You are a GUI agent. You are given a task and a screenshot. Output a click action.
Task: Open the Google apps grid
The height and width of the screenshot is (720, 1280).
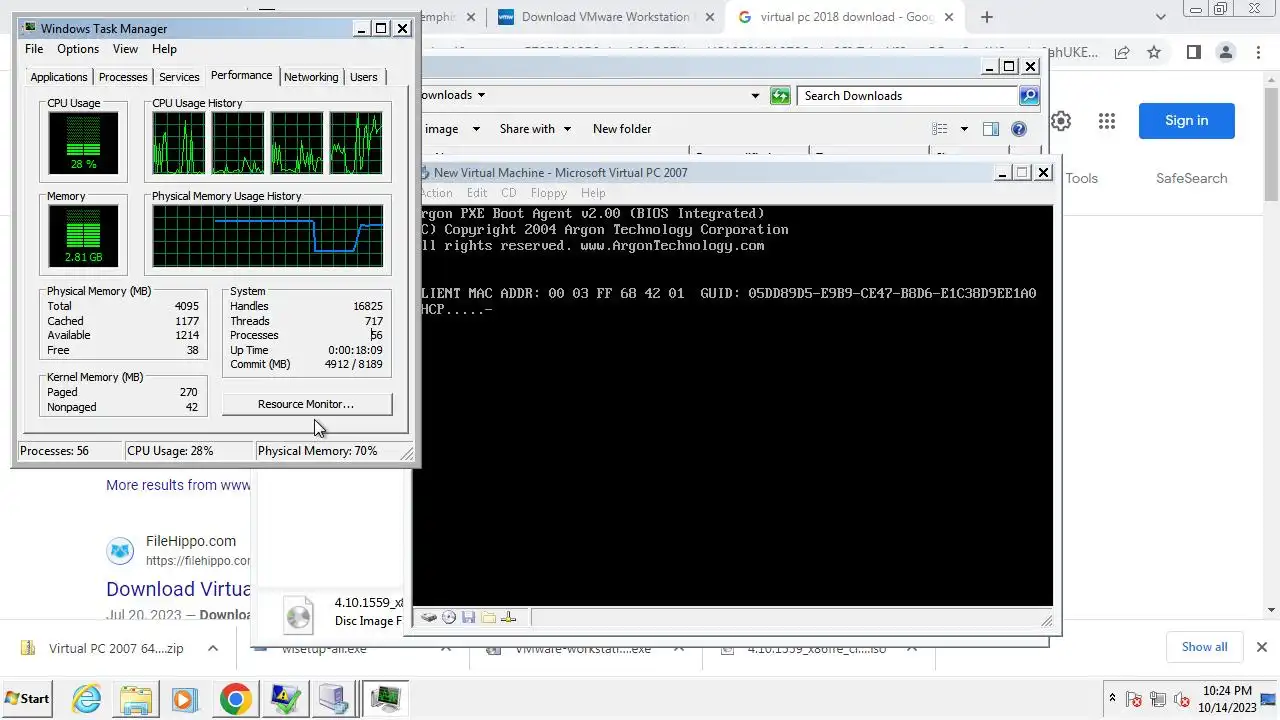(1106, 121)
